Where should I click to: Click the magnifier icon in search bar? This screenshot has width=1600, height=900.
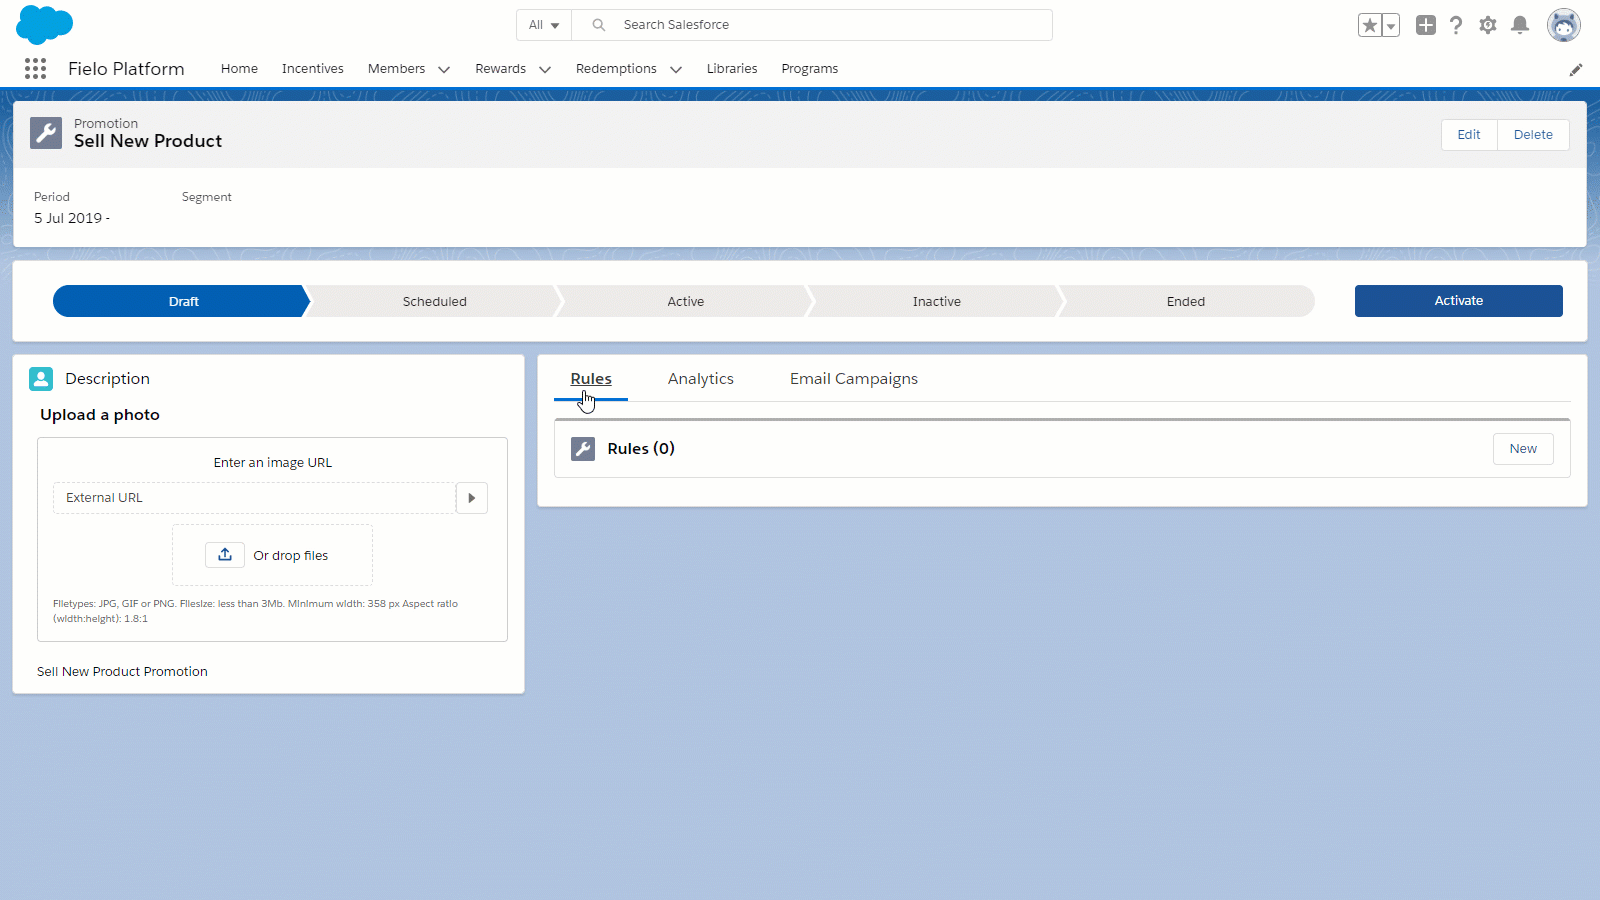click(599, 25)
